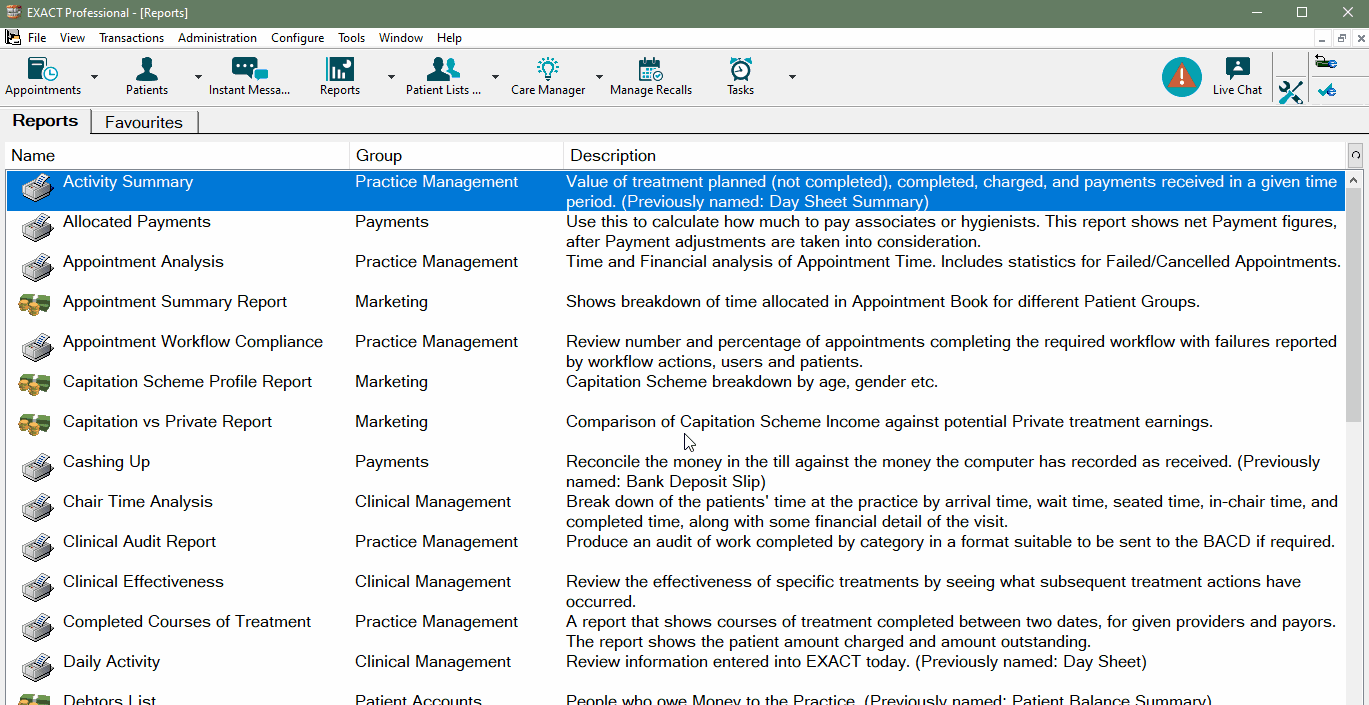Viewport: 1369px width, 705px height.
Task: Click the wrench and screwdriver tools icon
Action: pyautogui.click(x=1291, y=92)
